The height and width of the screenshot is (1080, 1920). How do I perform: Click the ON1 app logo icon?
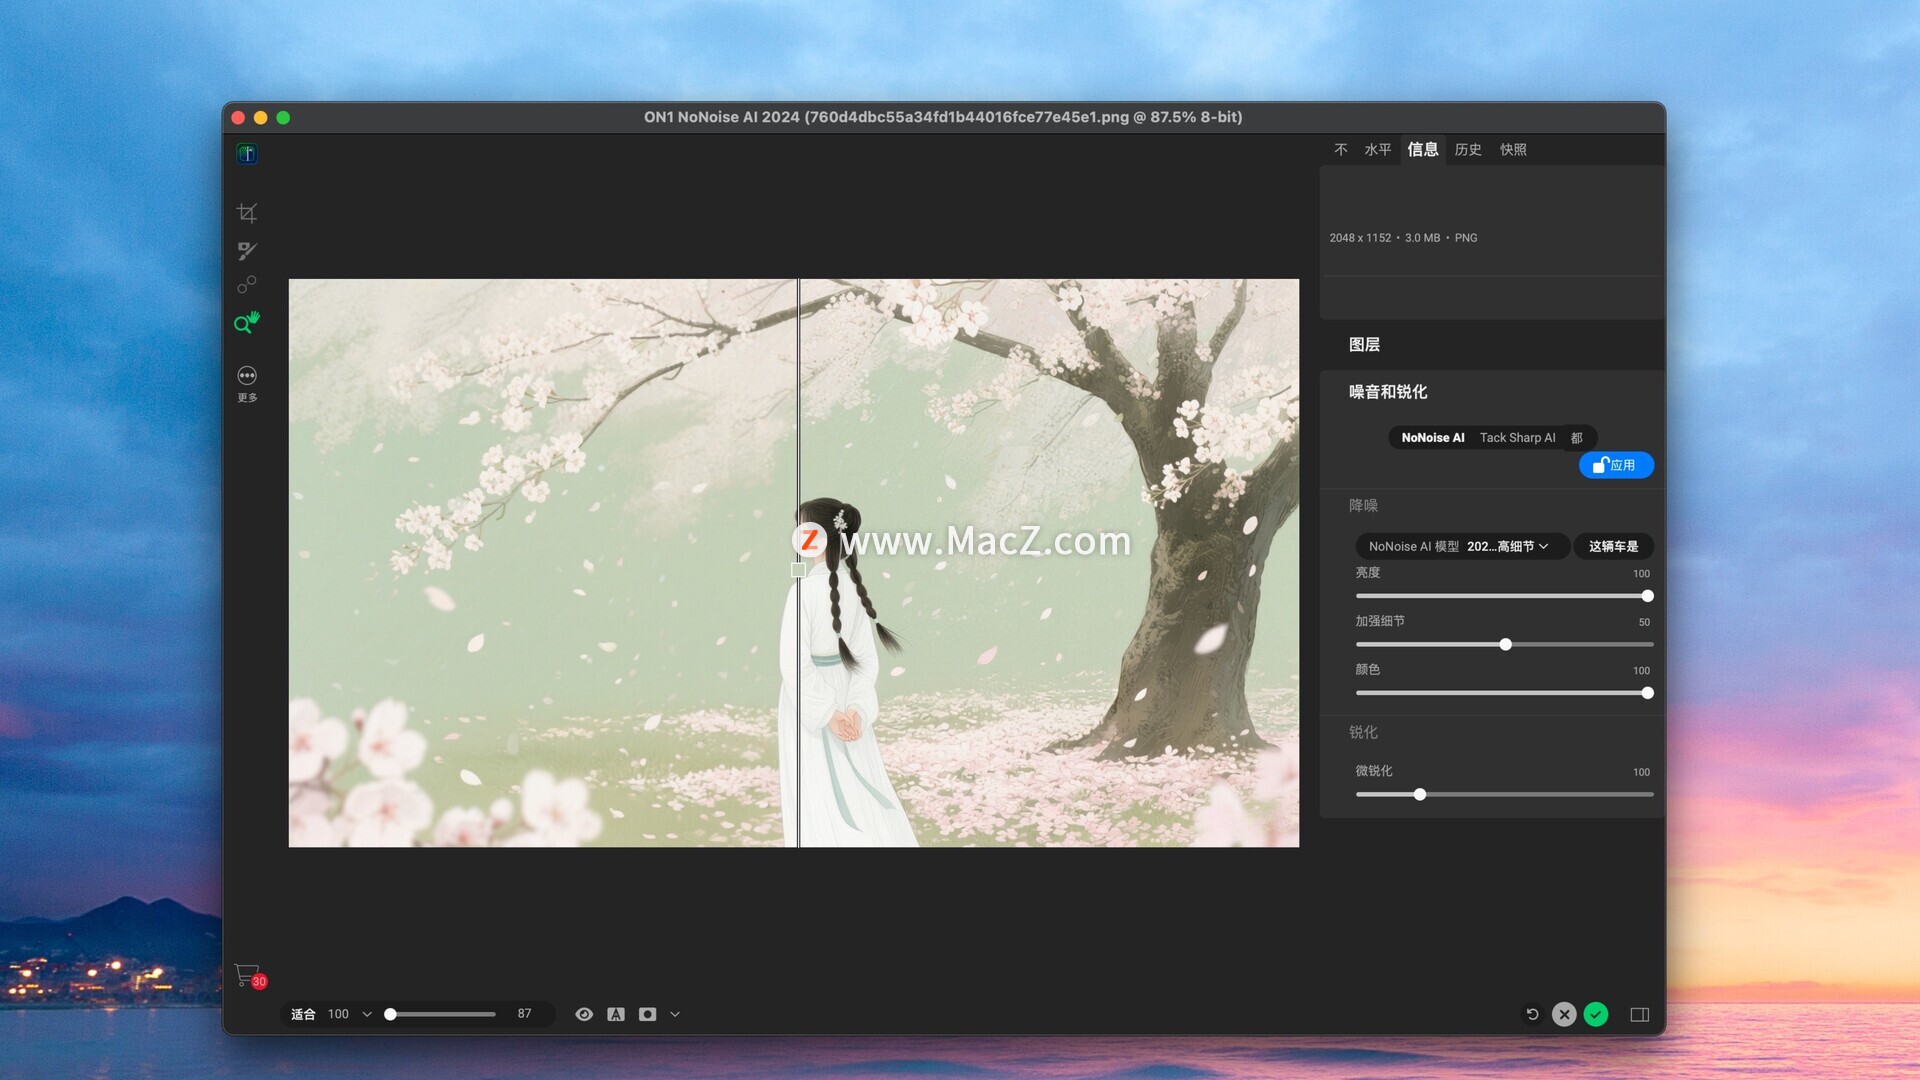(x=247, y=153)
